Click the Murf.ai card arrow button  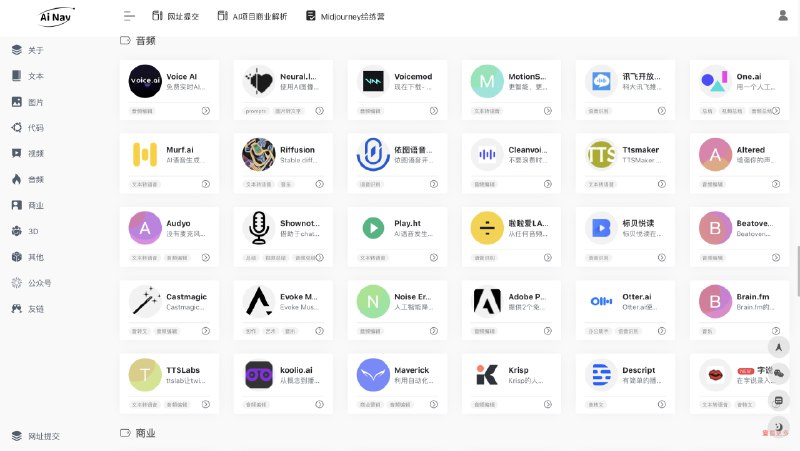click(x=206, y=184)
